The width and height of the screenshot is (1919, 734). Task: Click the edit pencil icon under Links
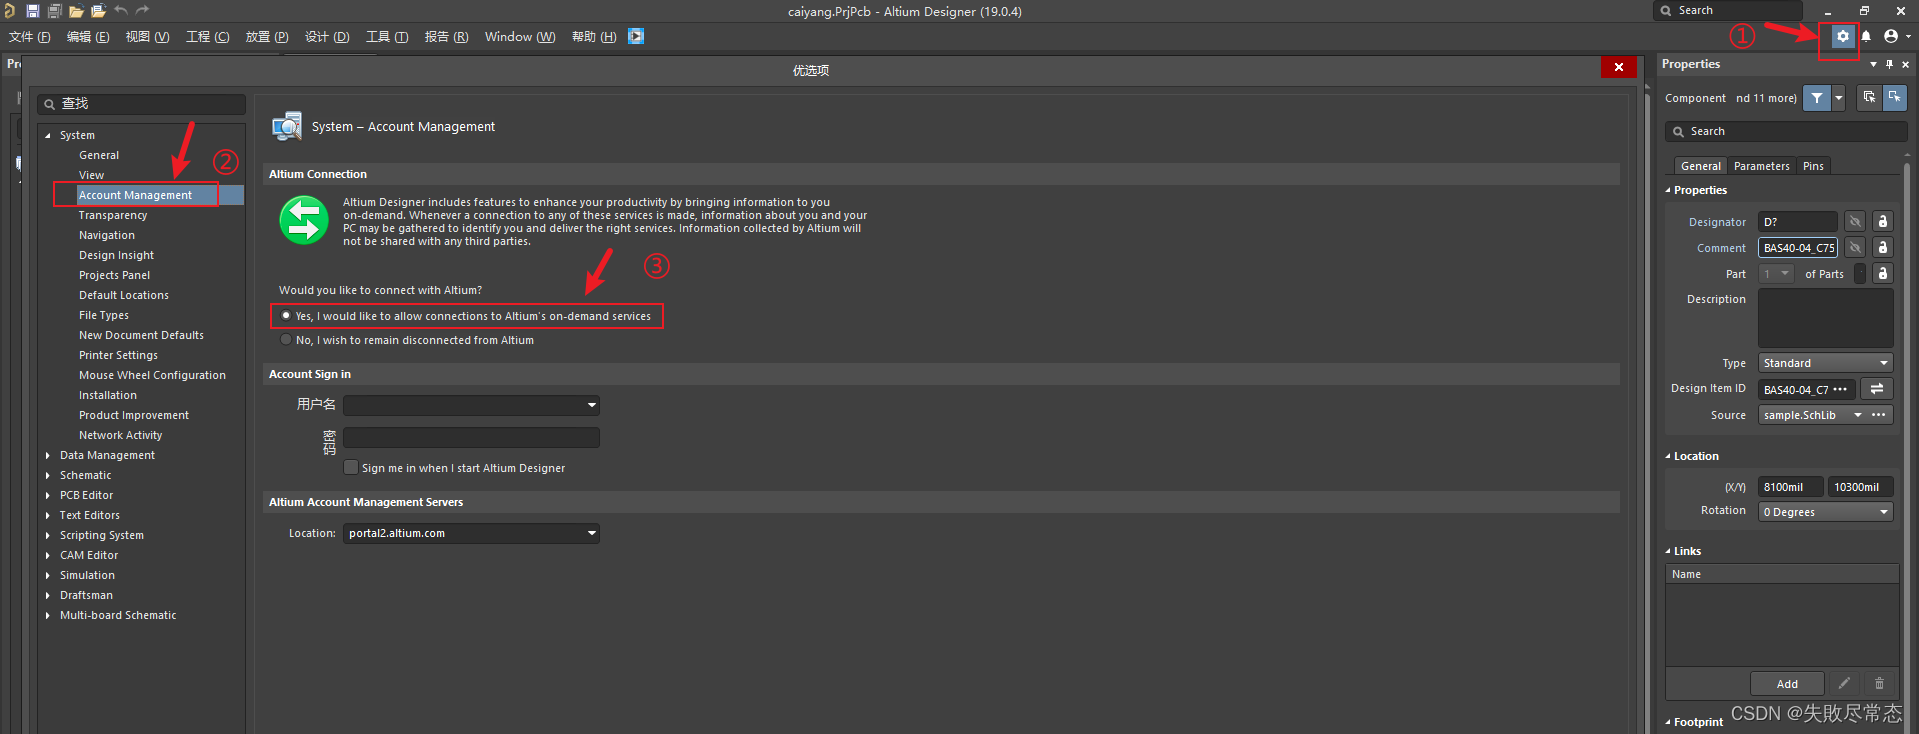[x=1844, y=683]
